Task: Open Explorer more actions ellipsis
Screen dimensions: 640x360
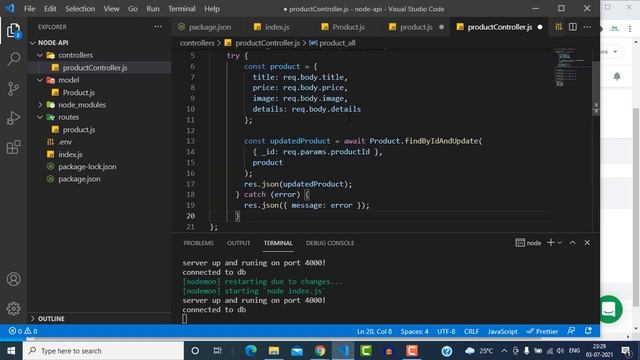Action: (x=158, y=27)
